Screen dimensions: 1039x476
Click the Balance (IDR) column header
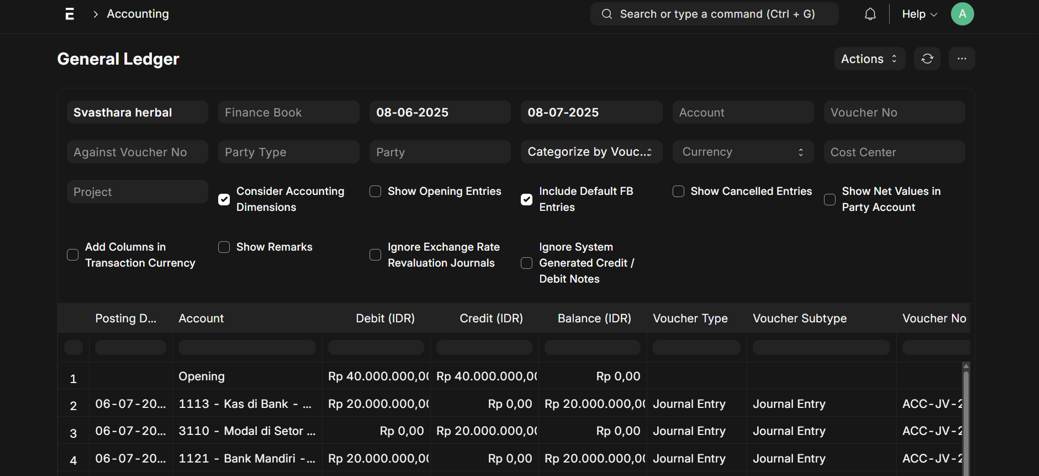pyautogui.click(x=594, y=318)
